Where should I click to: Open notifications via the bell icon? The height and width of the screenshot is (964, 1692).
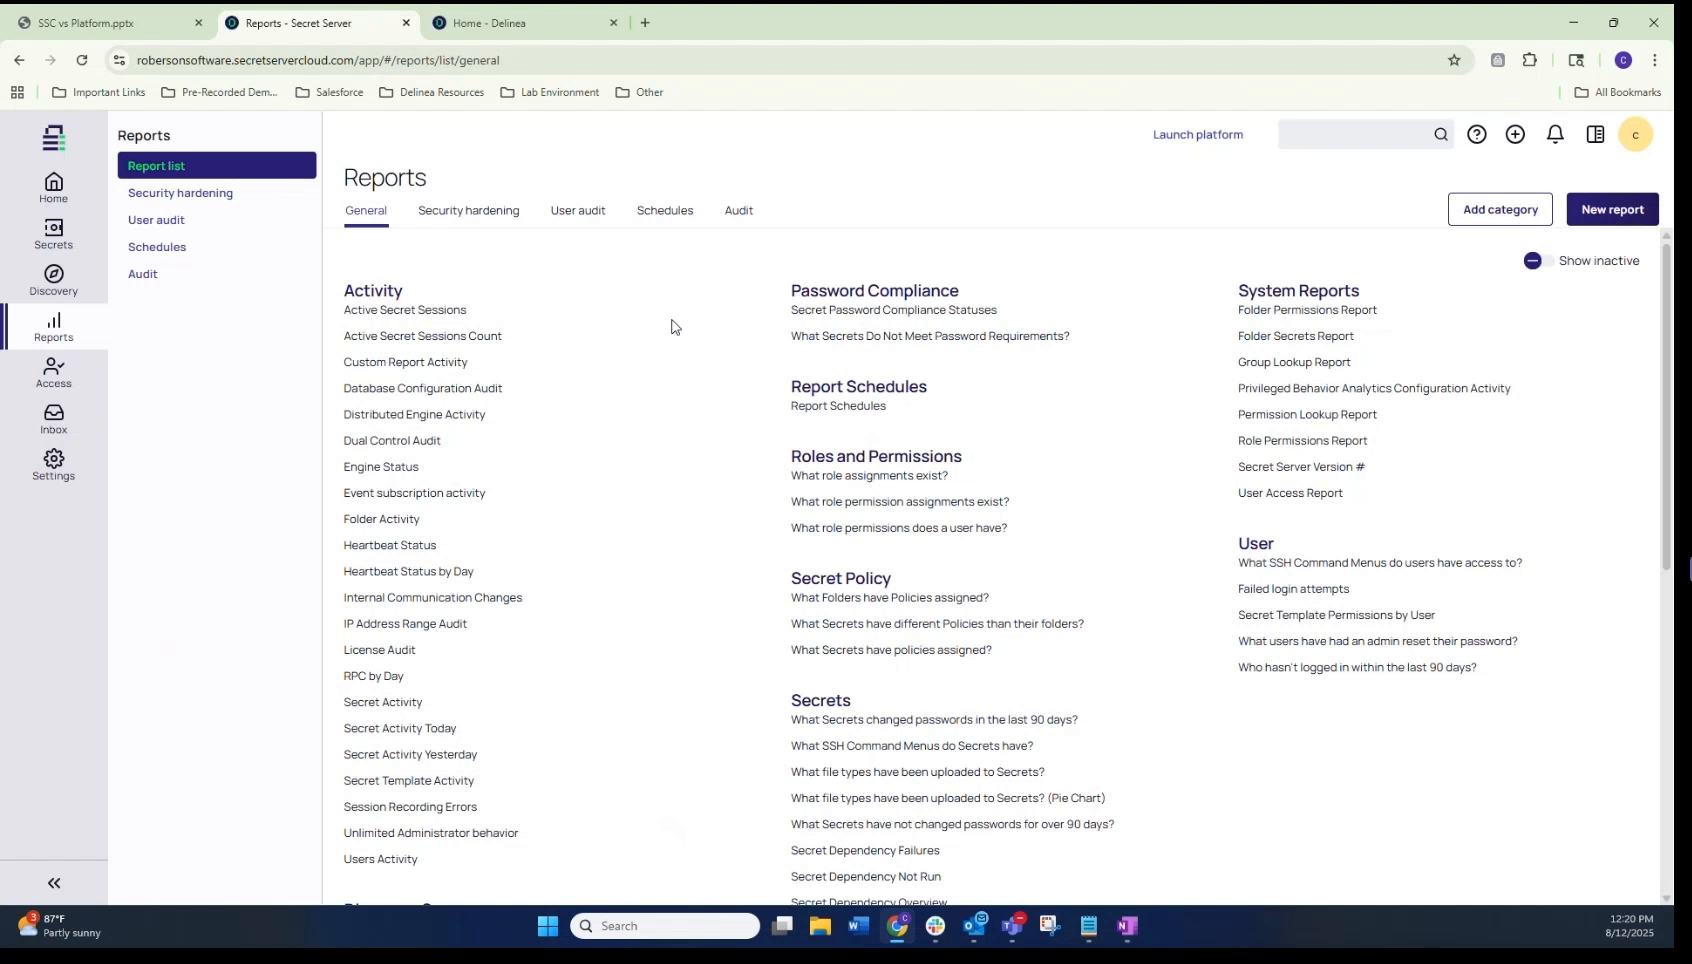pyautogui.click(x=1555, y=134)
